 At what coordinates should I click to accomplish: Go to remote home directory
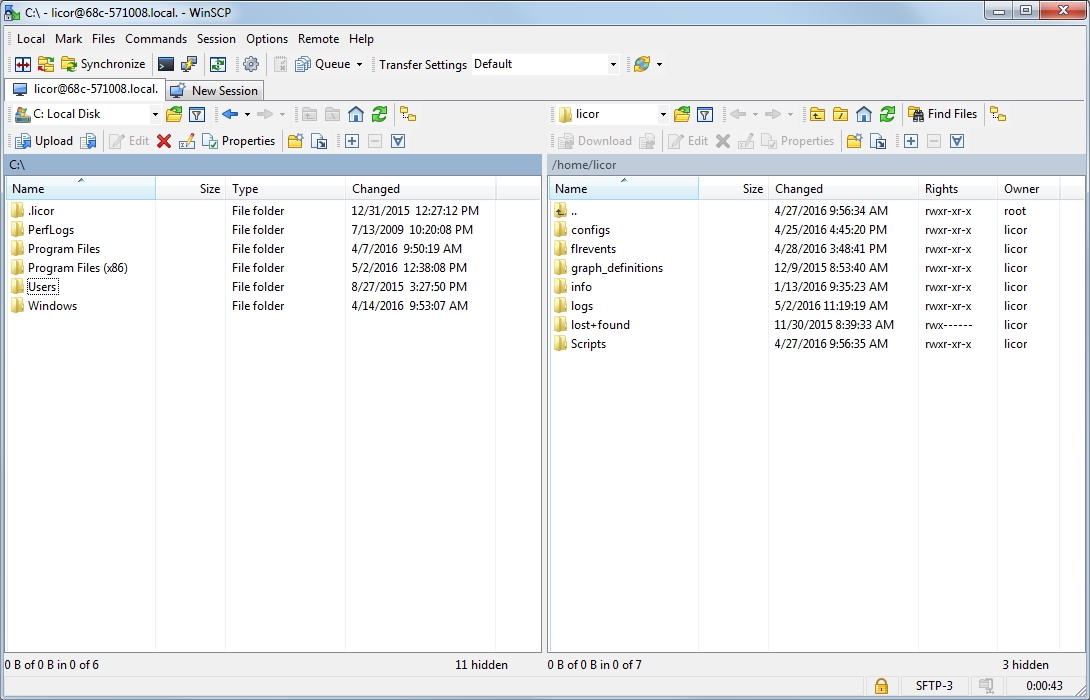click(x=864, y=114)
